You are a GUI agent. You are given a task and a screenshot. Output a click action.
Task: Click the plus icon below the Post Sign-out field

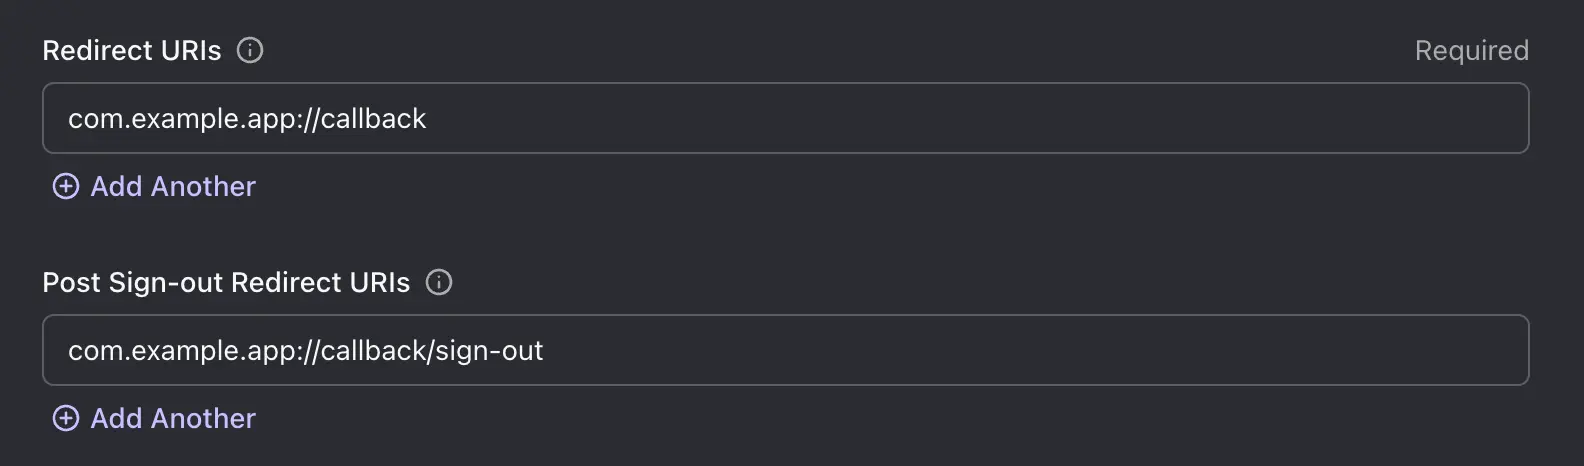coord(66,419)
